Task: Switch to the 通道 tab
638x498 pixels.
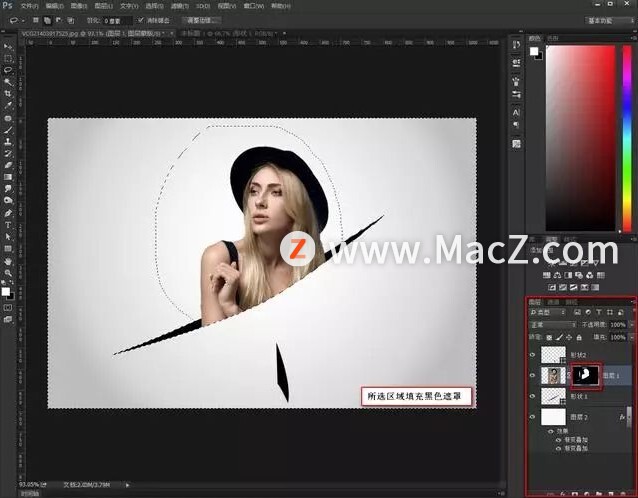Action: point(553,302)
